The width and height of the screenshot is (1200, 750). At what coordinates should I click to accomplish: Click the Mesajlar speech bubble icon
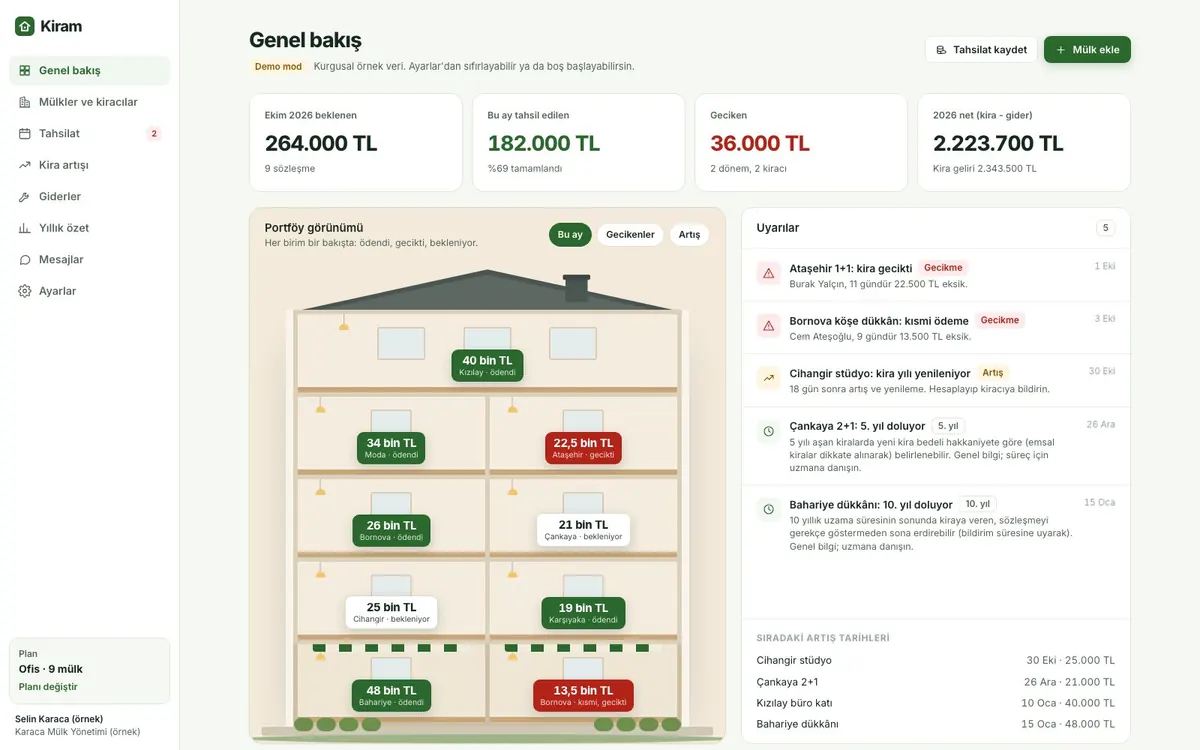click(x=25, y=260)
